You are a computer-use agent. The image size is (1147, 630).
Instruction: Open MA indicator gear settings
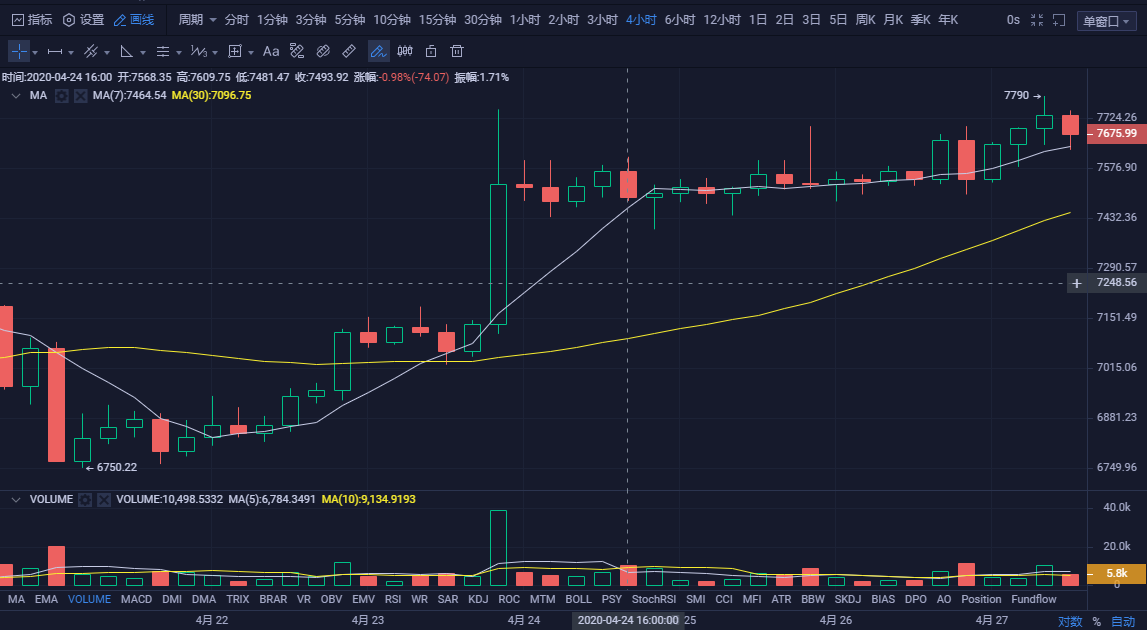[62, 96]
